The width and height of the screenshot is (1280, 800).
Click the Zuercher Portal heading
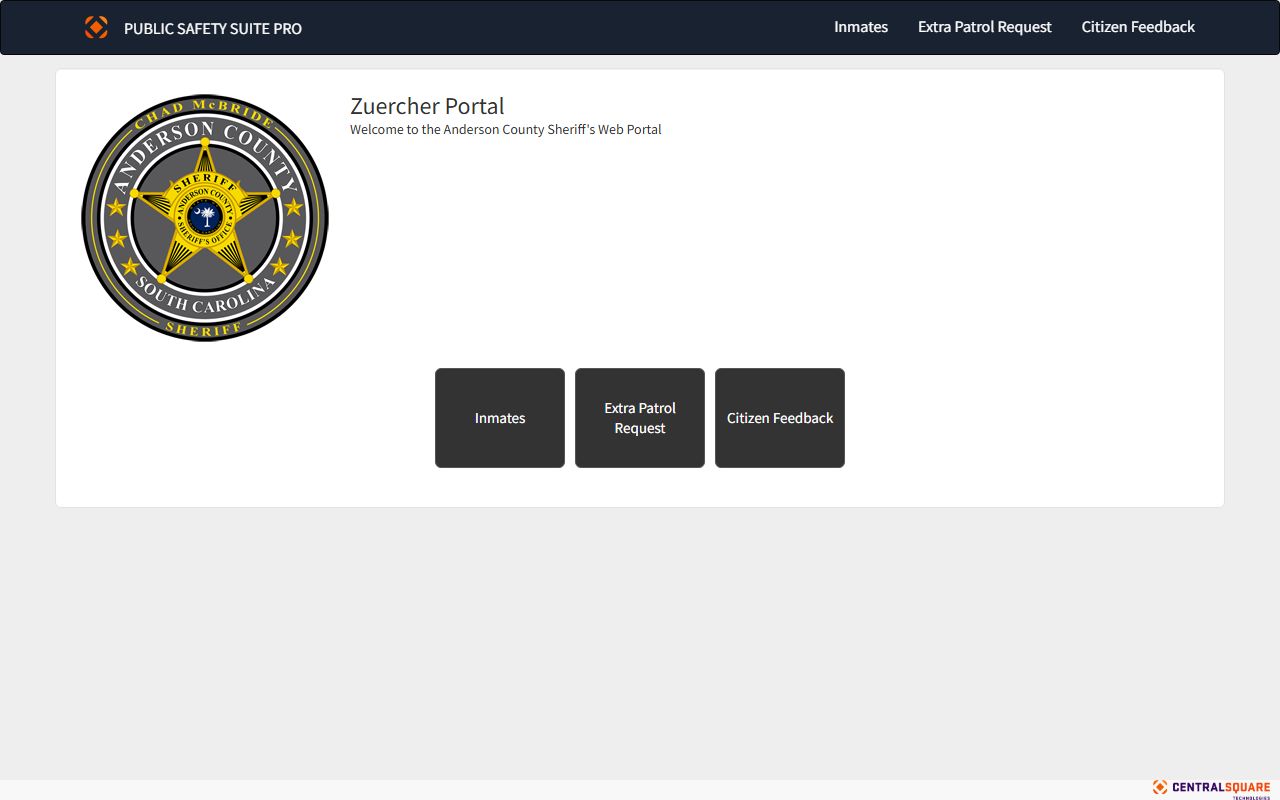(x=427, y=106)
